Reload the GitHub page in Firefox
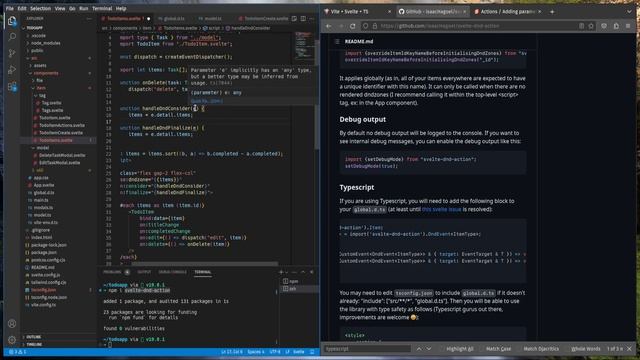This screenshot has height=360, width=640. [x=353, y=26]
